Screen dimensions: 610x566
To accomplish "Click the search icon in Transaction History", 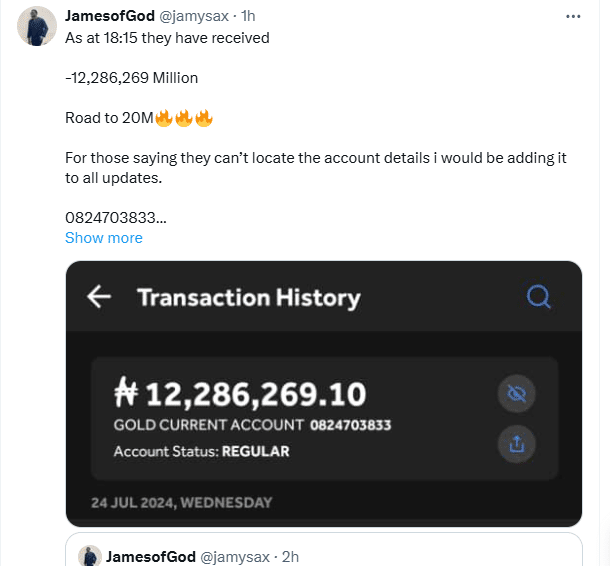I will coord(538,297).
